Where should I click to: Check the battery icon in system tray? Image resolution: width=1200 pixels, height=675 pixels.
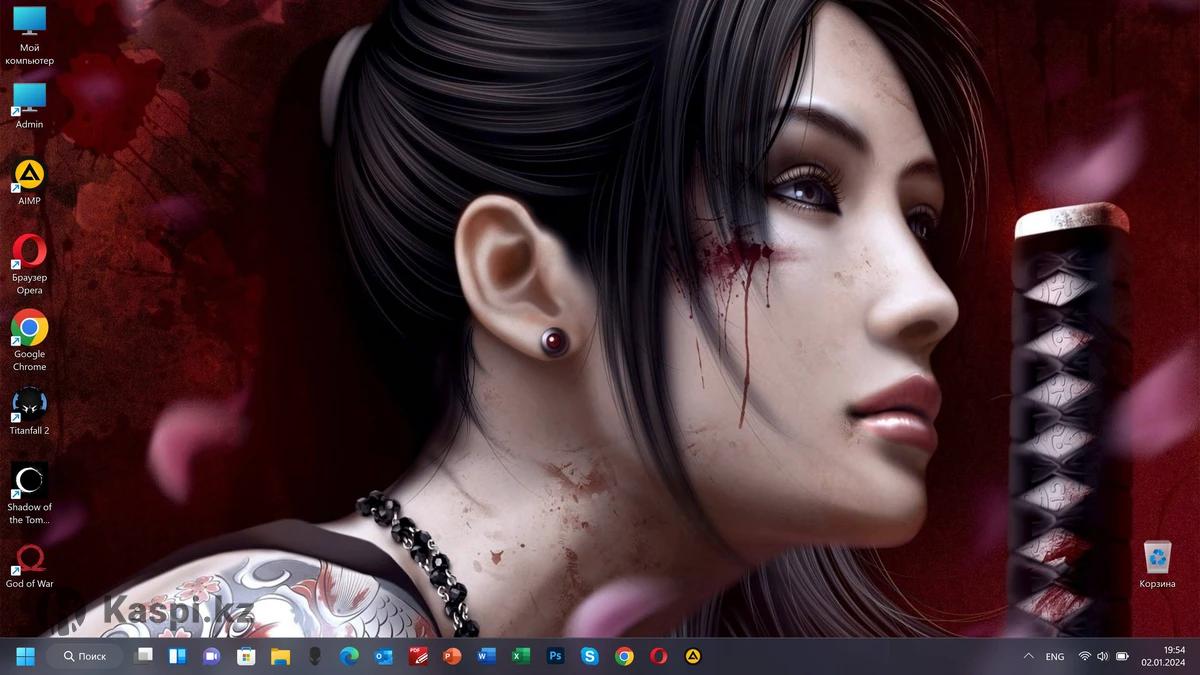point(1121,656)
